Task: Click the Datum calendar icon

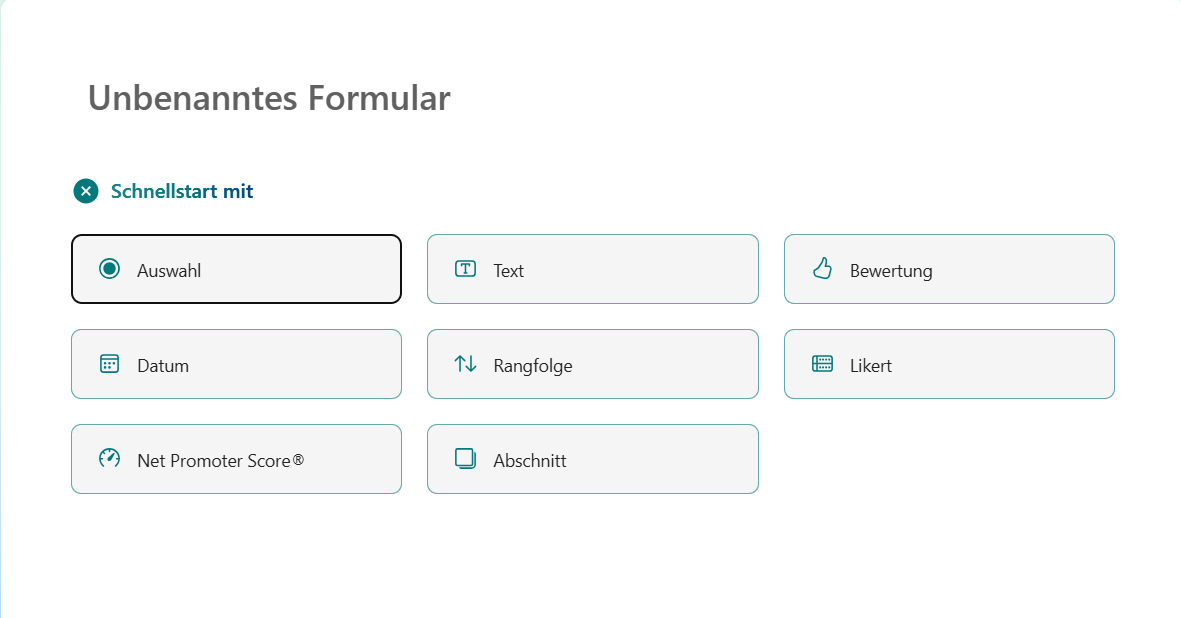Action: [110, 364]
